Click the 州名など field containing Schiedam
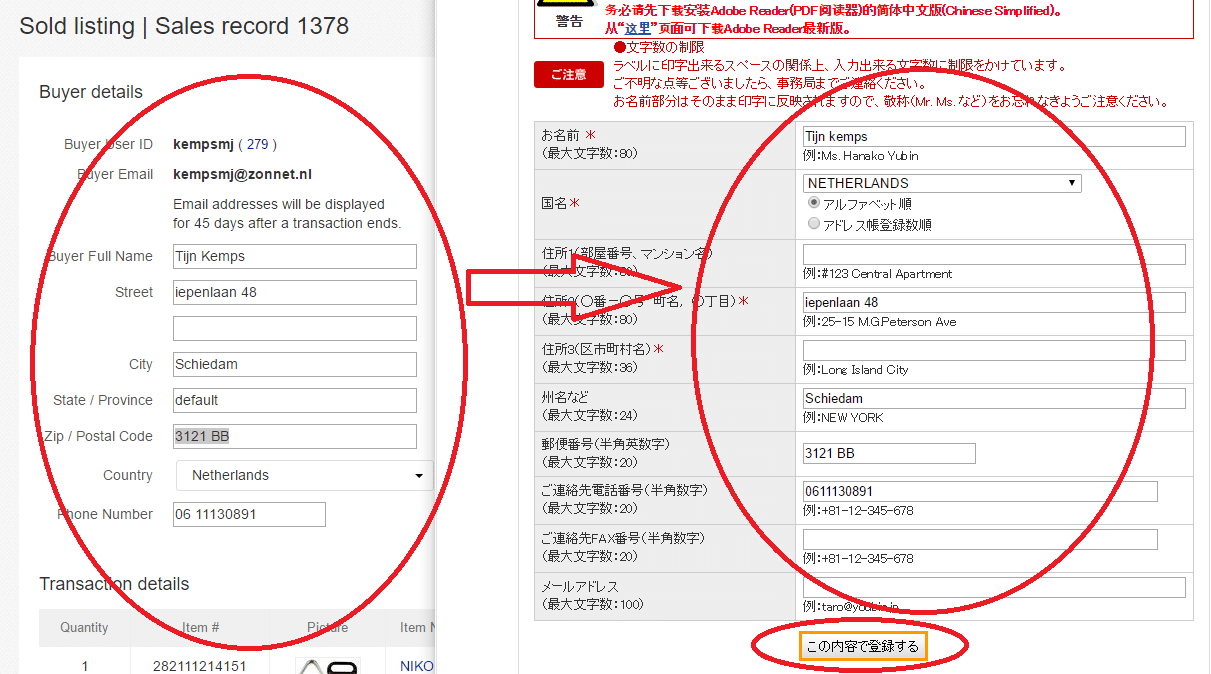The height and width of the screenshot is (674, 1211). tap(994, 398)
